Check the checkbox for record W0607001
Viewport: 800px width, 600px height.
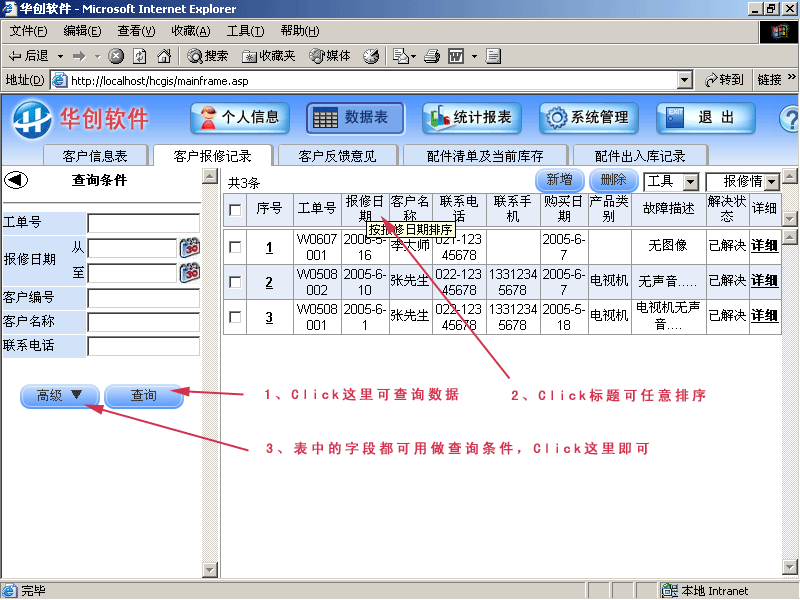237,247
